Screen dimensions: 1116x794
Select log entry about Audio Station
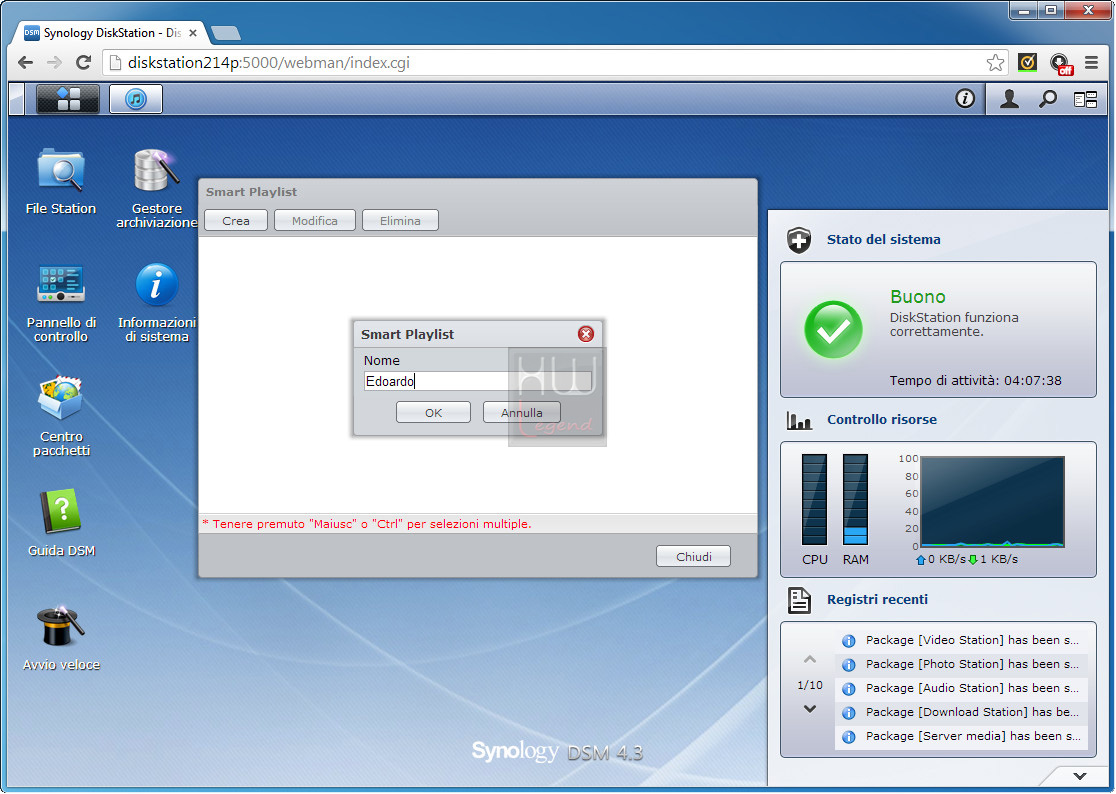pos(961,689)
